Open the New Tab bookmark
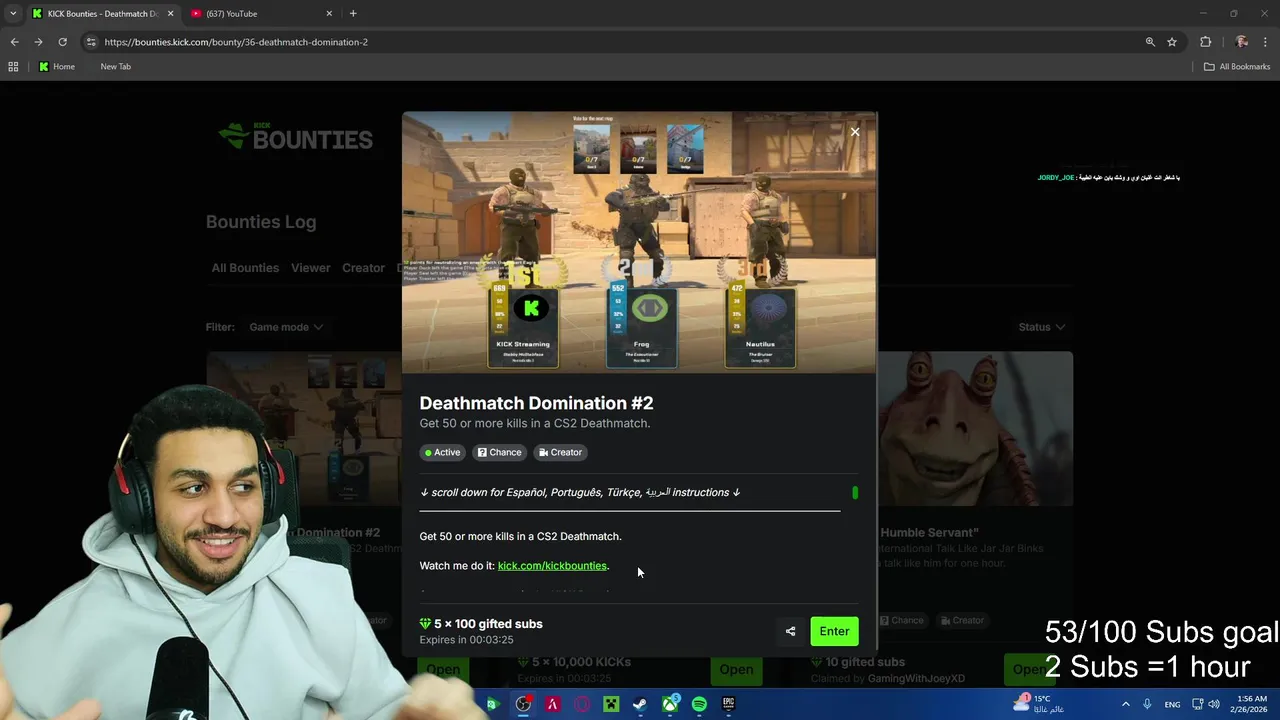Screen dimensions: 1280x720 click(115, 67)
